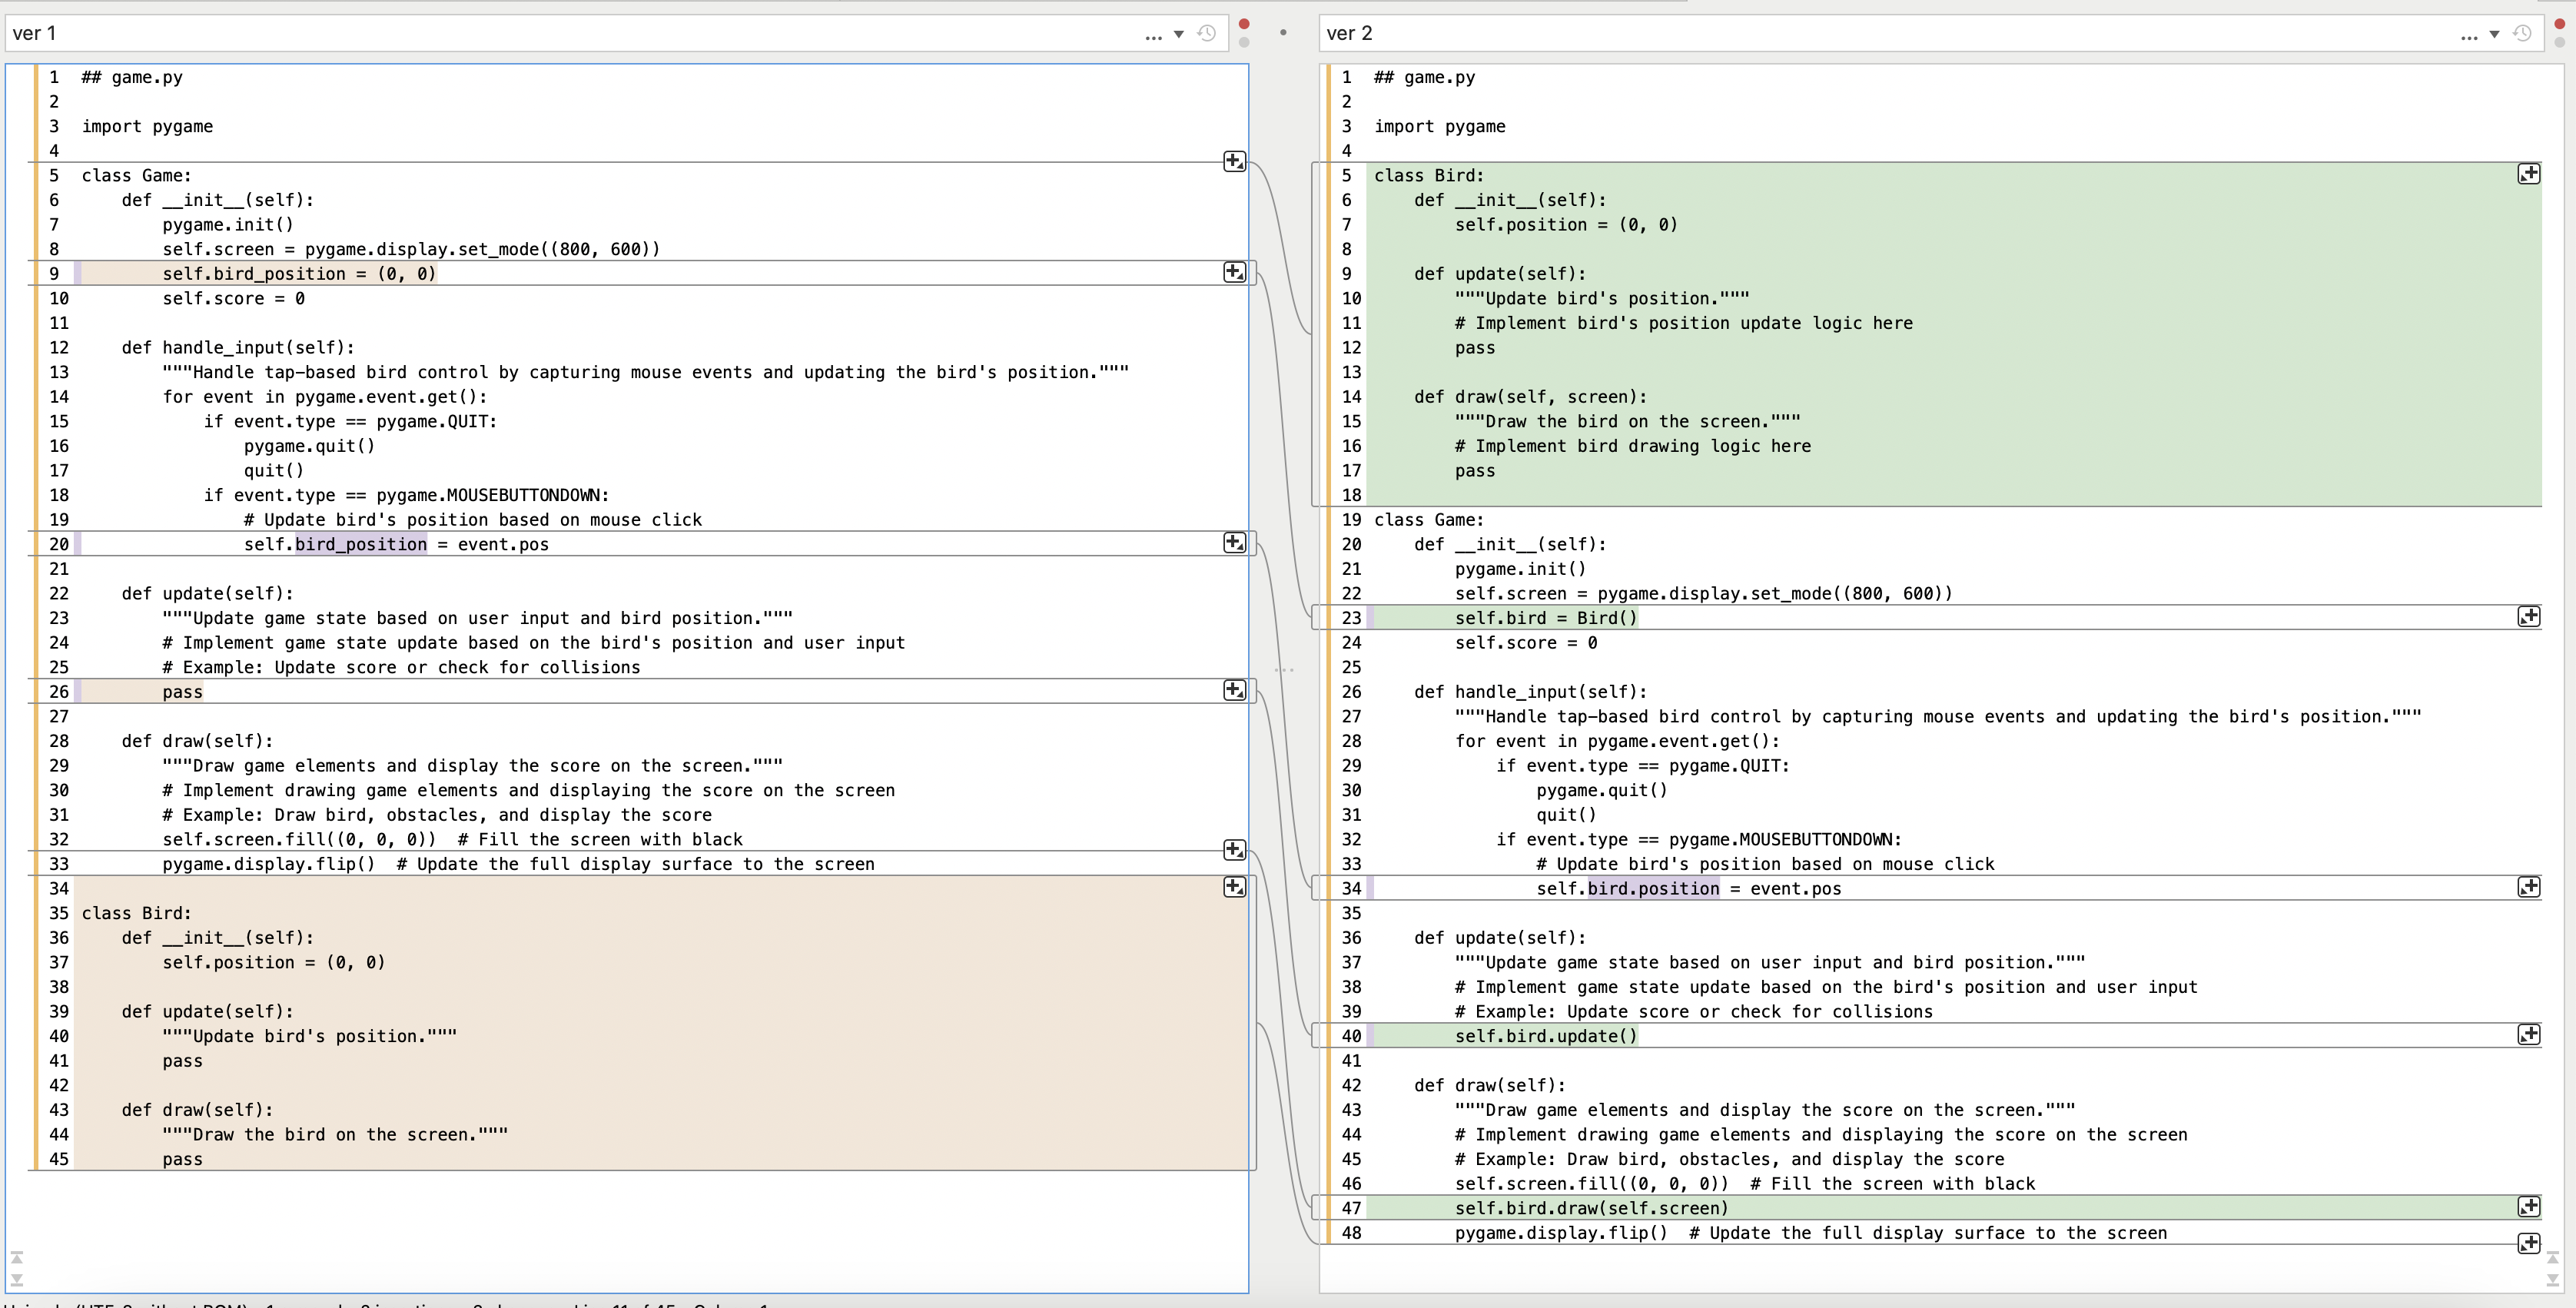Viewport: 2576px width, 1308px height.
Task: Click left pane 'class Bird:' on line 35
Action: click(x=136, y=913)
